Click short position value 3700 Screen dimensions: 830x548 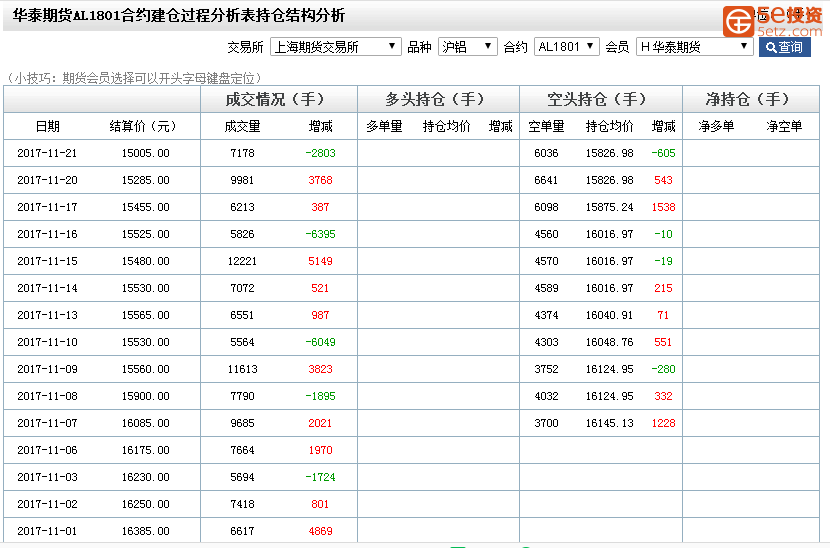[x=546, y=423]
